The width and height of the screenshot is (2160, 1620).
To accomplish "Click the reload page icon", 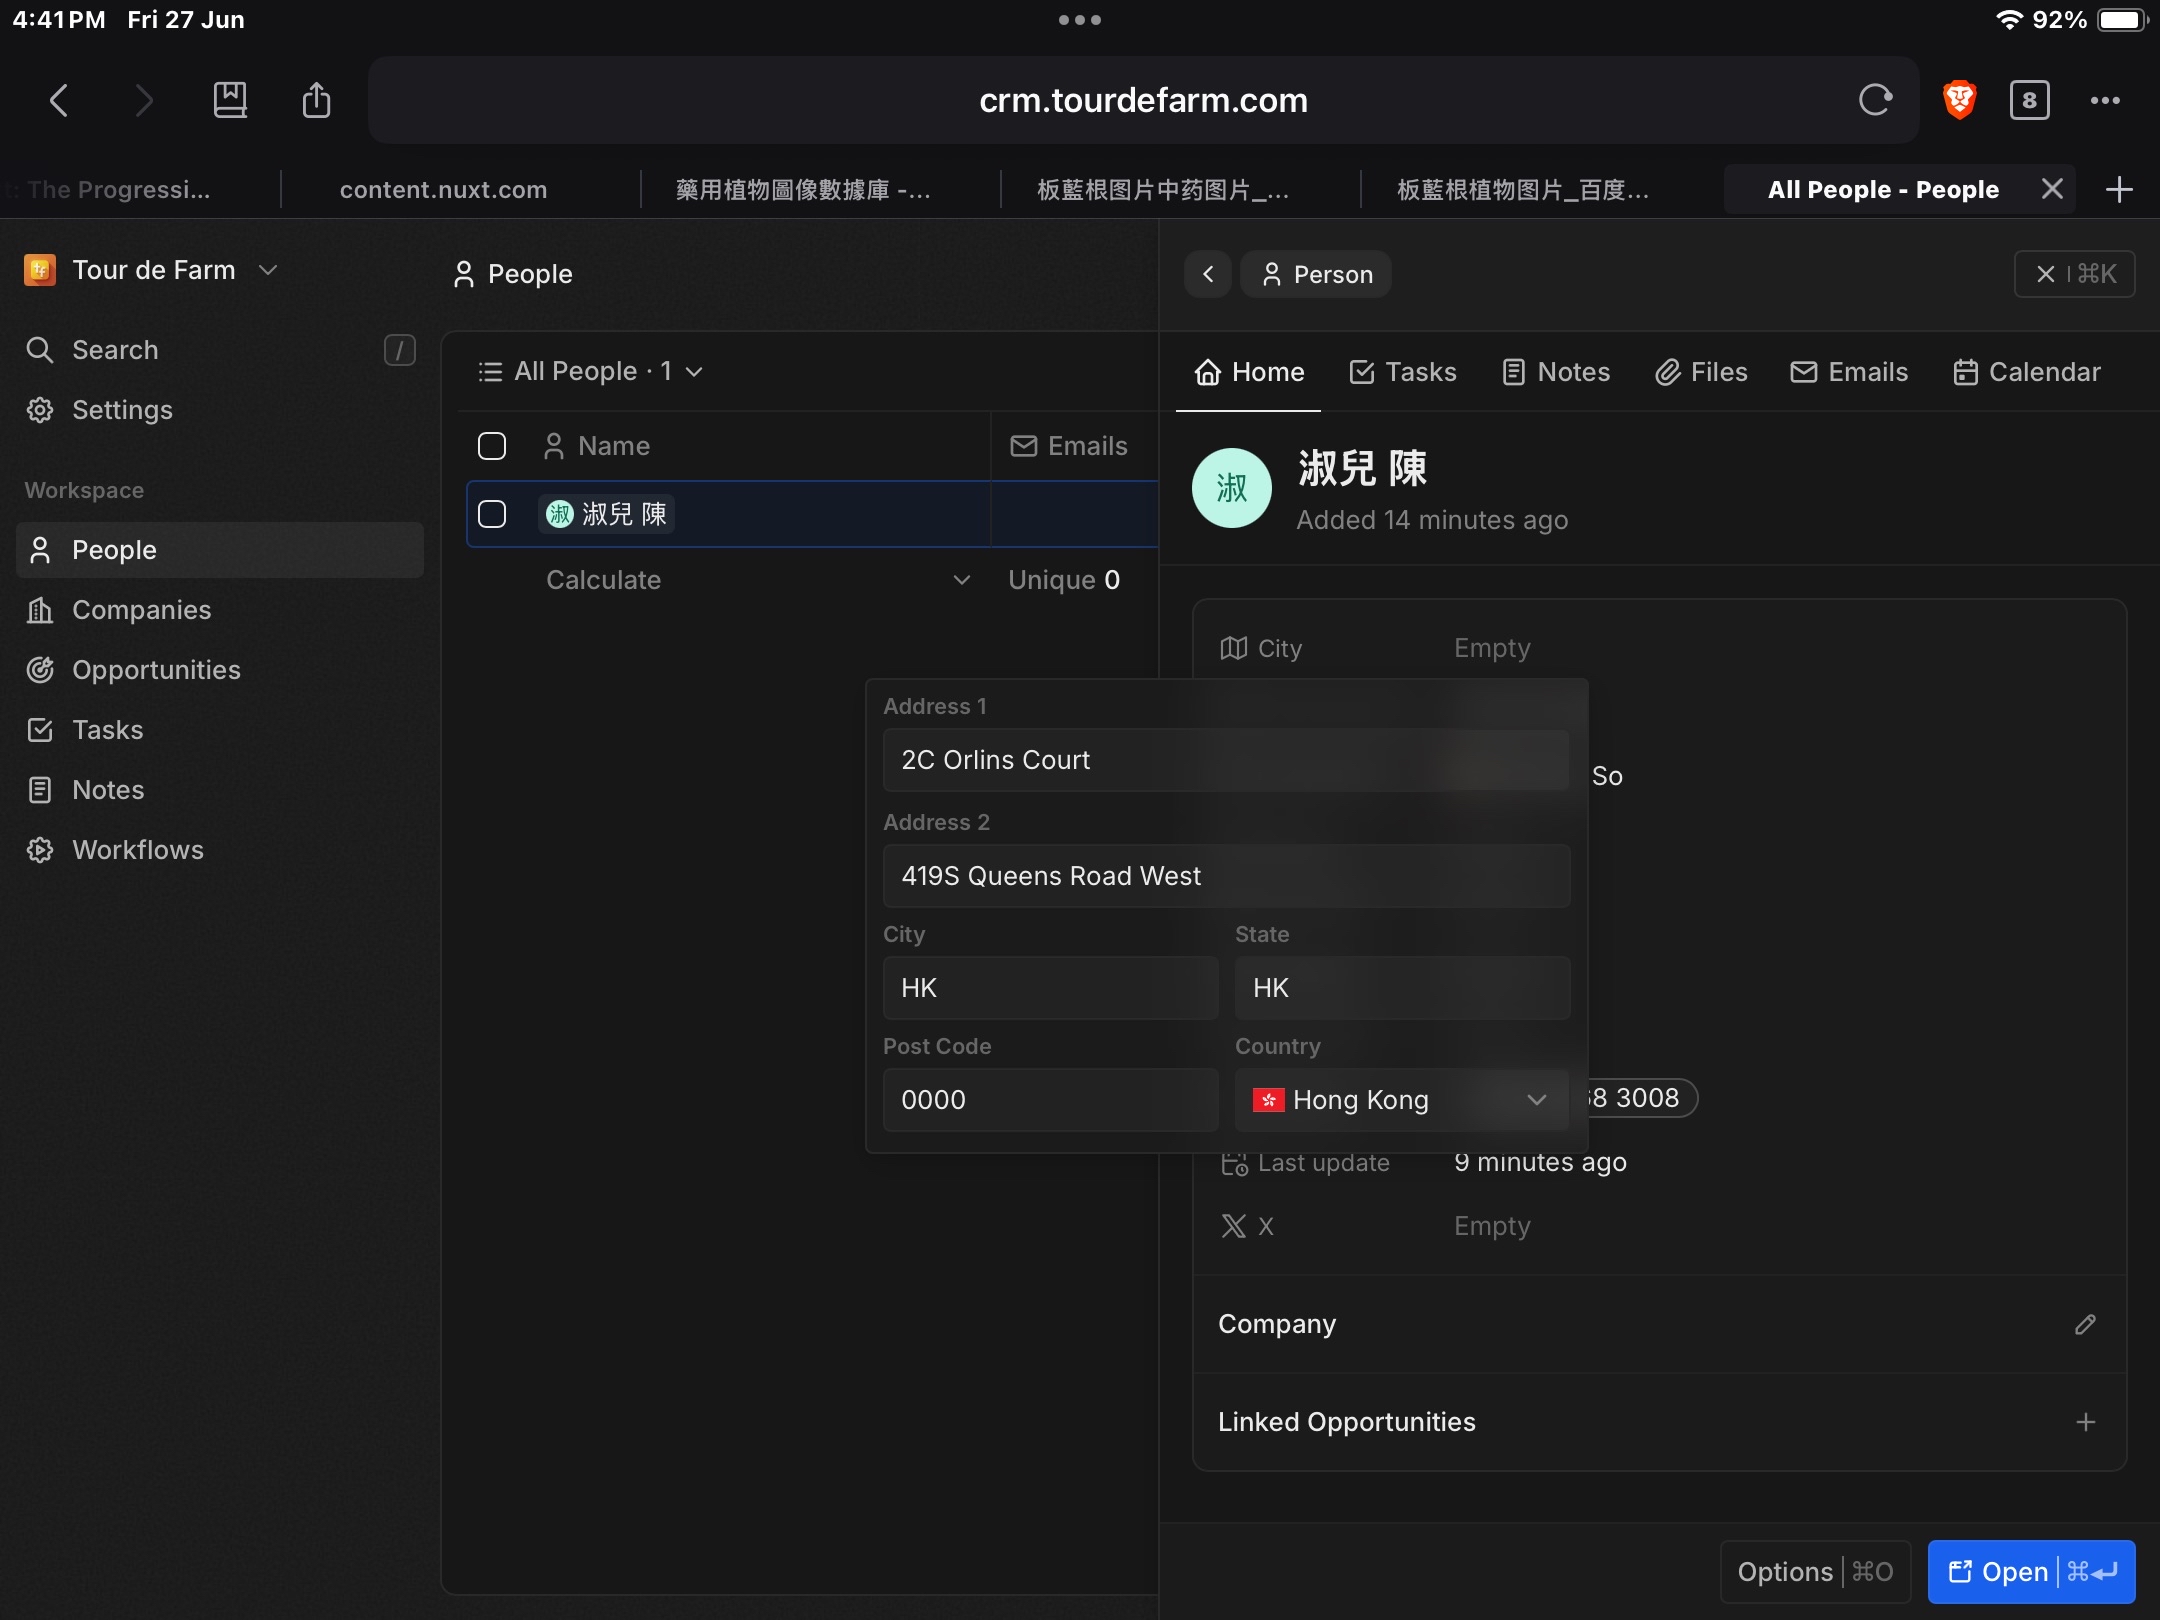I will point(1875,100).
